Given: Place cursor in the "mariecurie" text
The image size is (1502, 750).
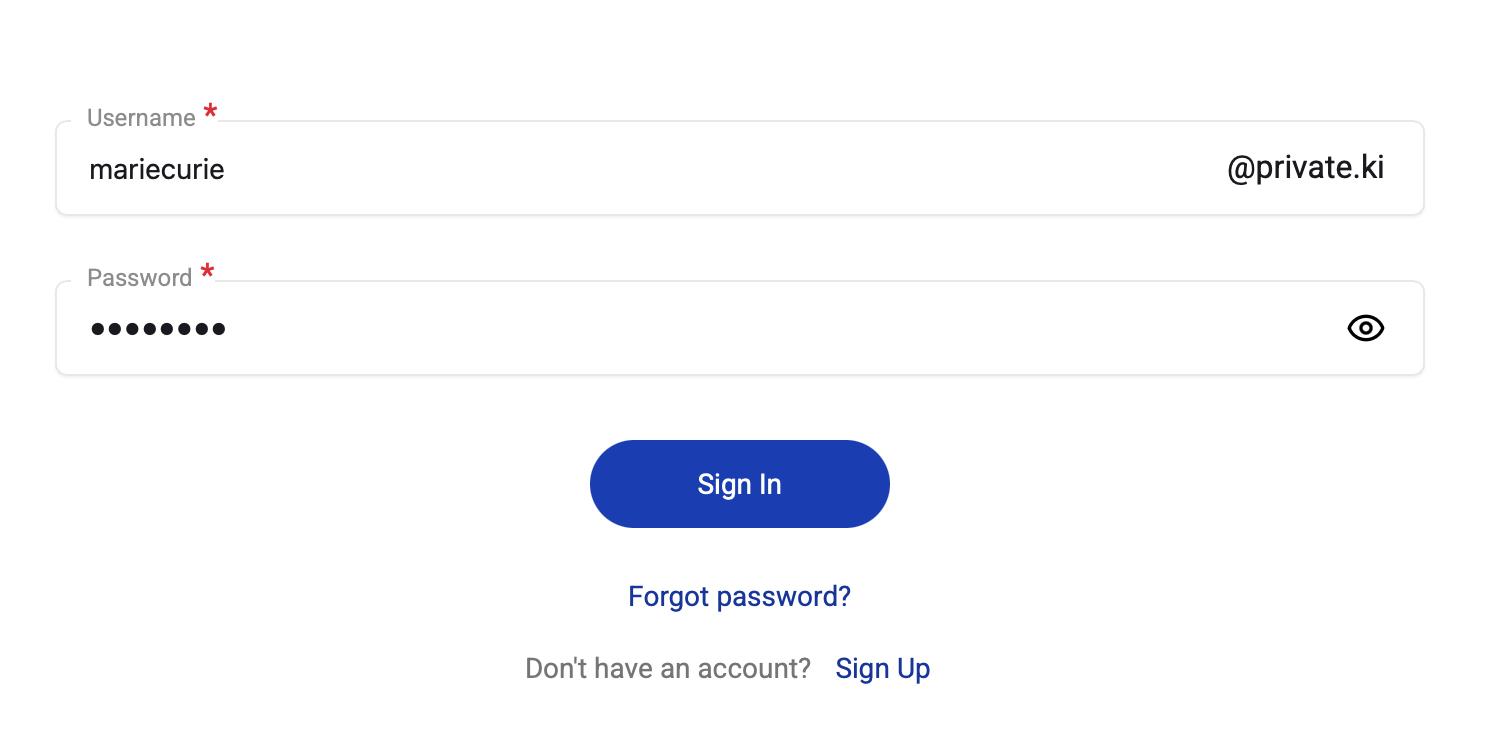Looking at the screenshot, I should tap(156, 169).
